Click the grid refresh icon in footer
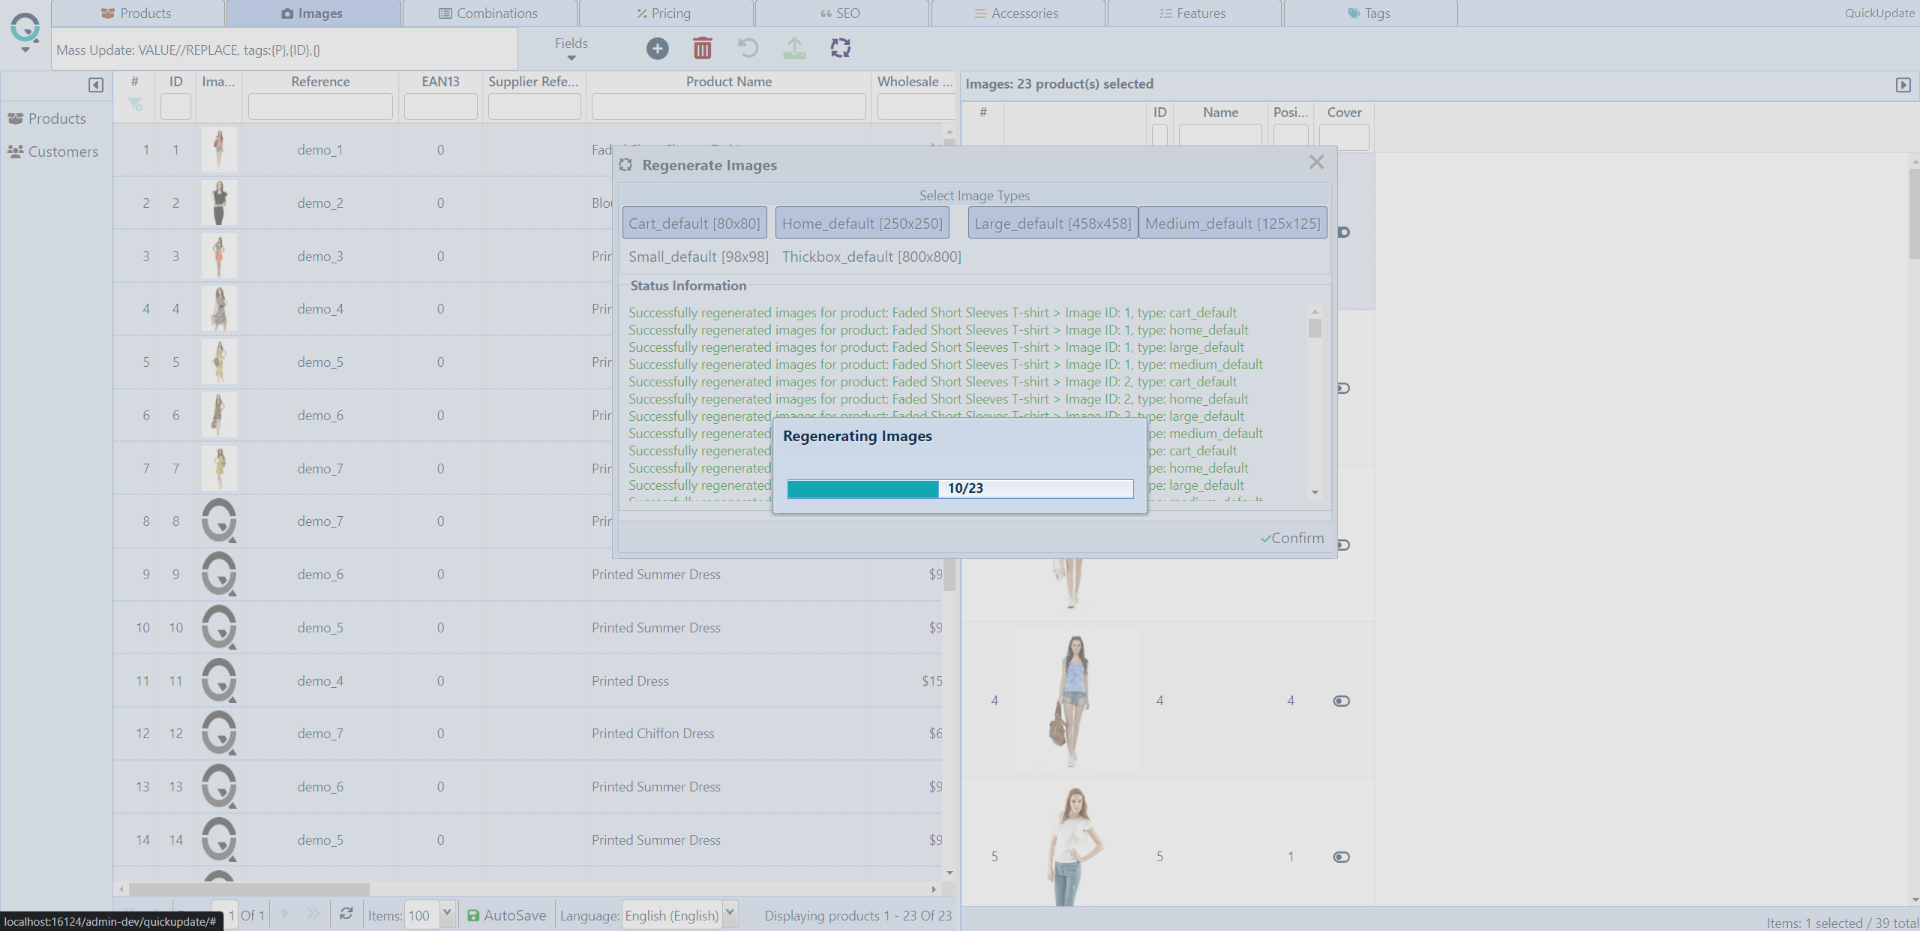 coord(346,914)
